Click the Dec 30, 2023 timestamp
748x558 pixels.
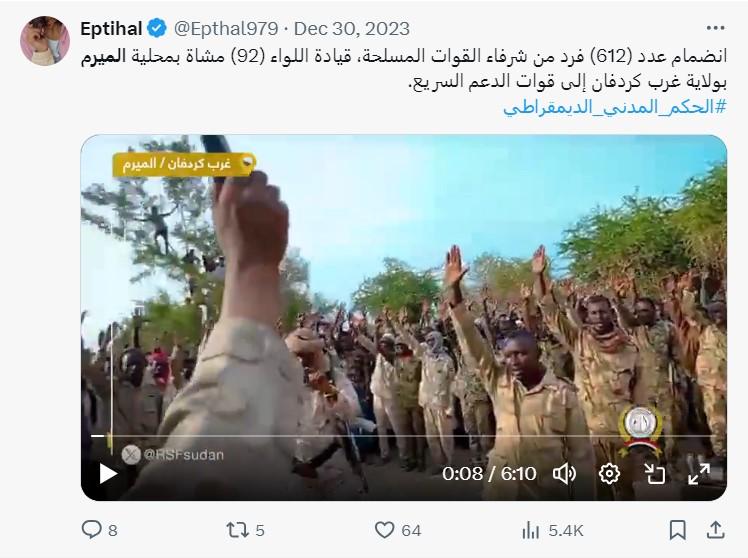(352, 29)
